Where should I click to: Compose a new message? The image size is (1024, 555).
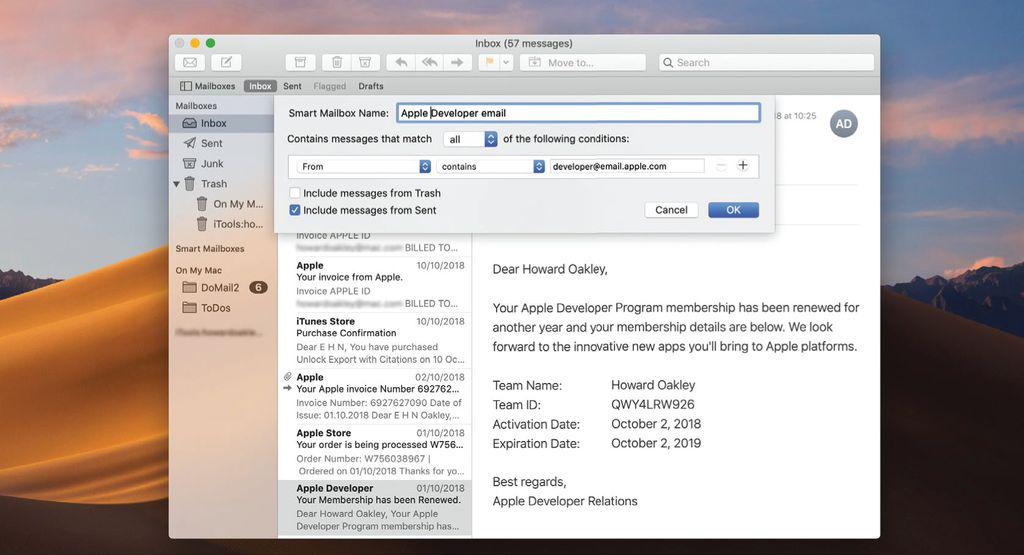pos(226,63)
